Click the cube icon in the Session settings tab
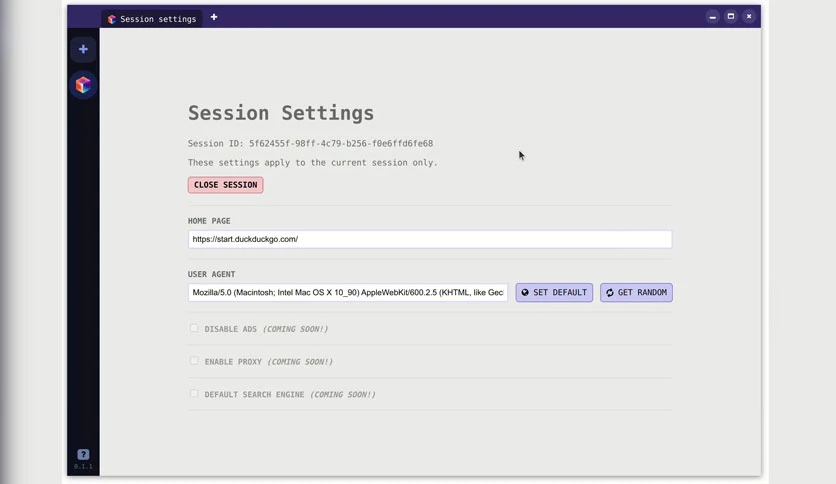The image size is (836, 484). 111,19
